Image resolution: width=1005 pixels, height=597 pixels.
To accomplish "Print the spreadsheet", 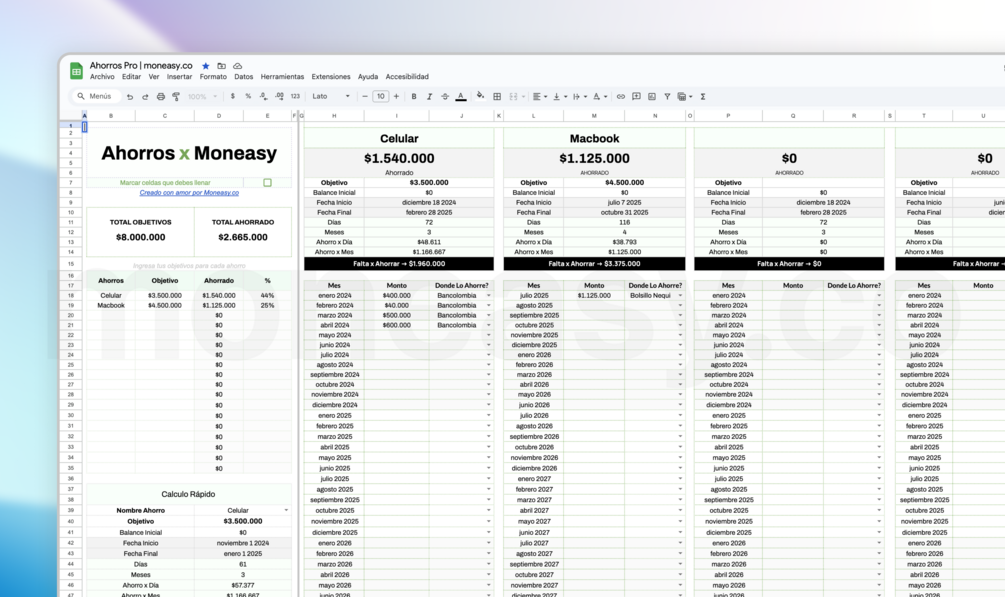I will click(160, 97).
